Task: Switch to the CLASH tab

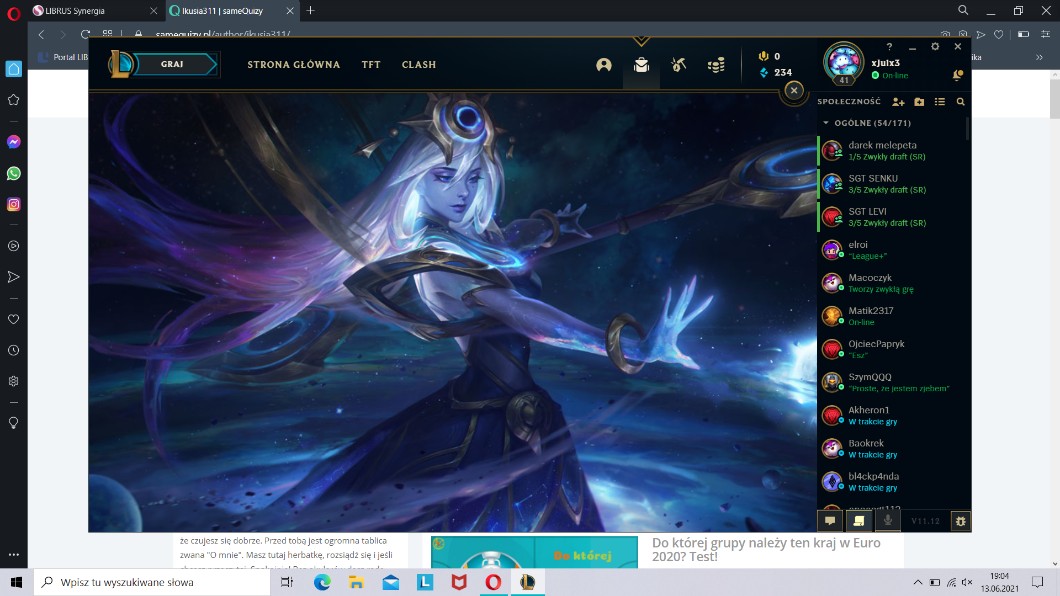Action: click(x=418, y=65)
